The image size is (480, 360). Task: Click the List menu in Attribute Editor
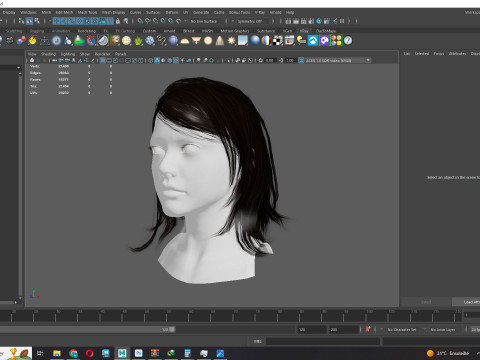click(x=407, y=53)
